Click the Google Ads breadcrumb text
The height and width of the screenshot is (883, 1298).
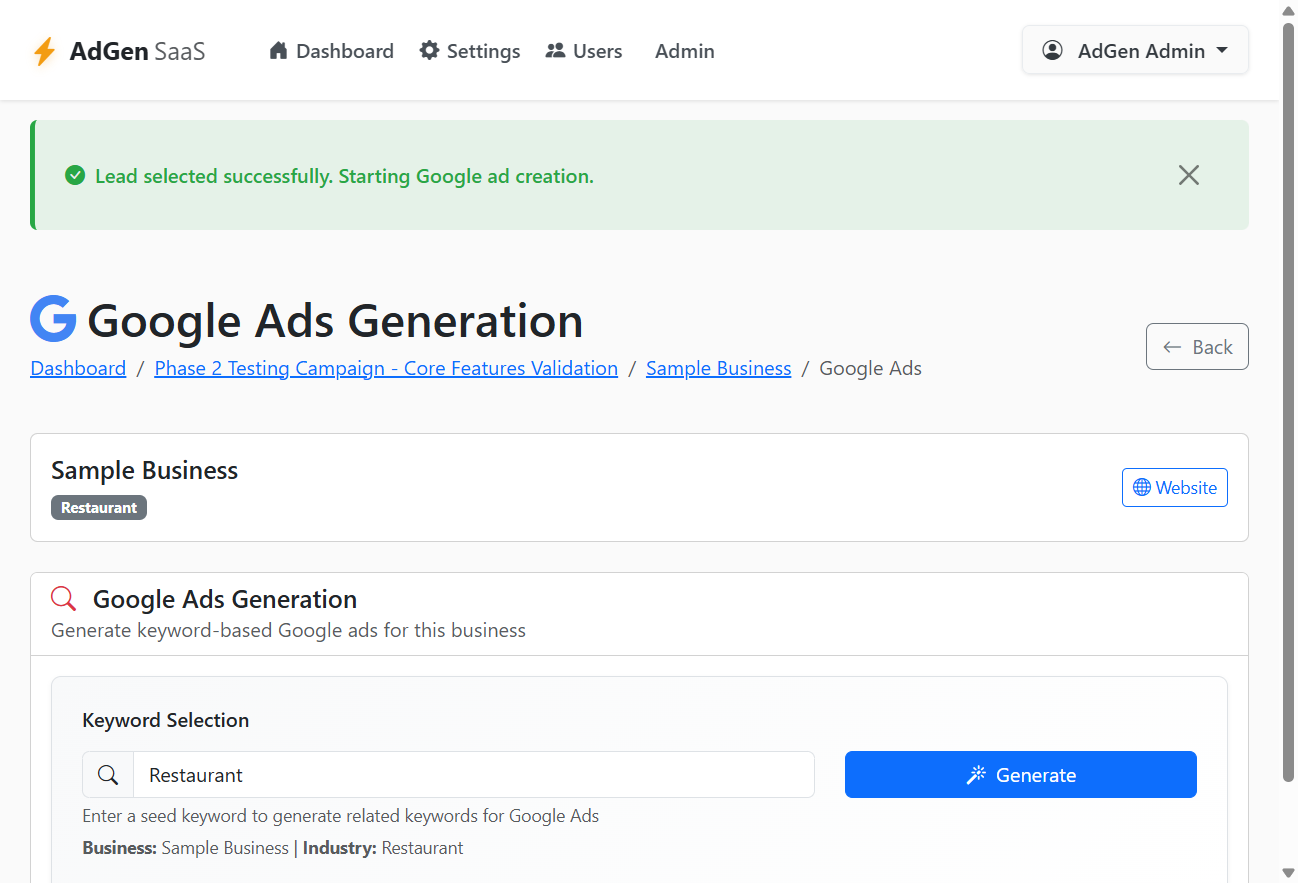click(870, 368)
